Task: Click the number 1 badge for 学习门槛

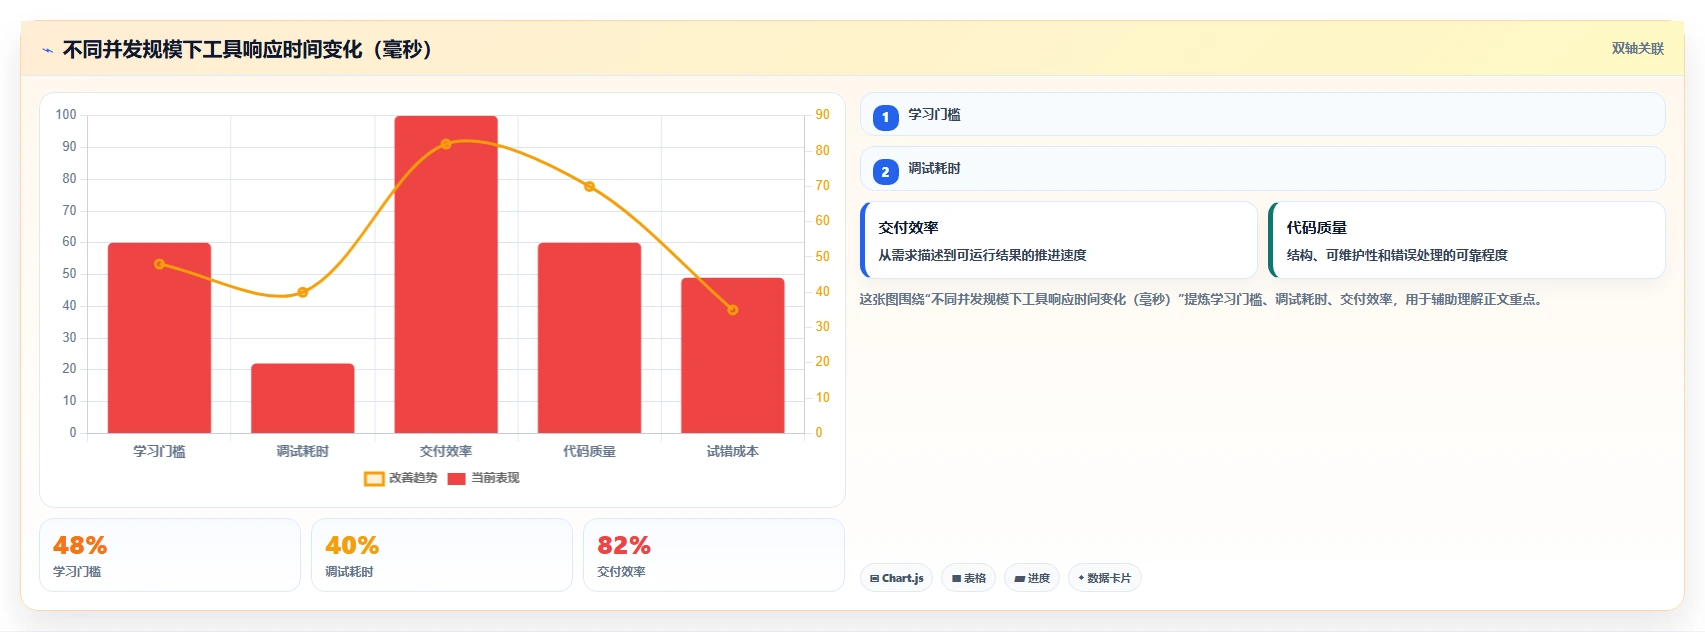Action: point(886,117)
